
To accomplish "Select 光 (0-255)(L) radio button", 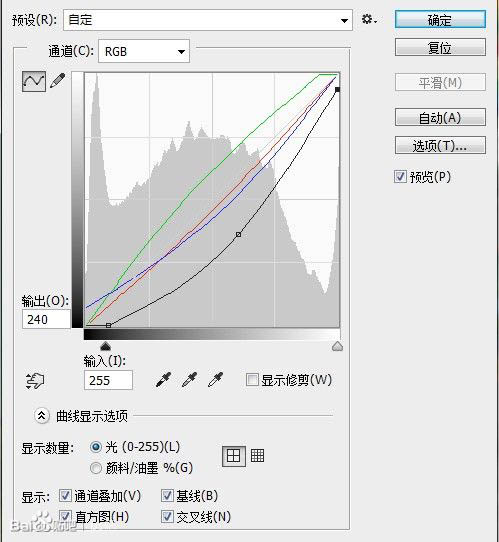I will pos(96,447).
